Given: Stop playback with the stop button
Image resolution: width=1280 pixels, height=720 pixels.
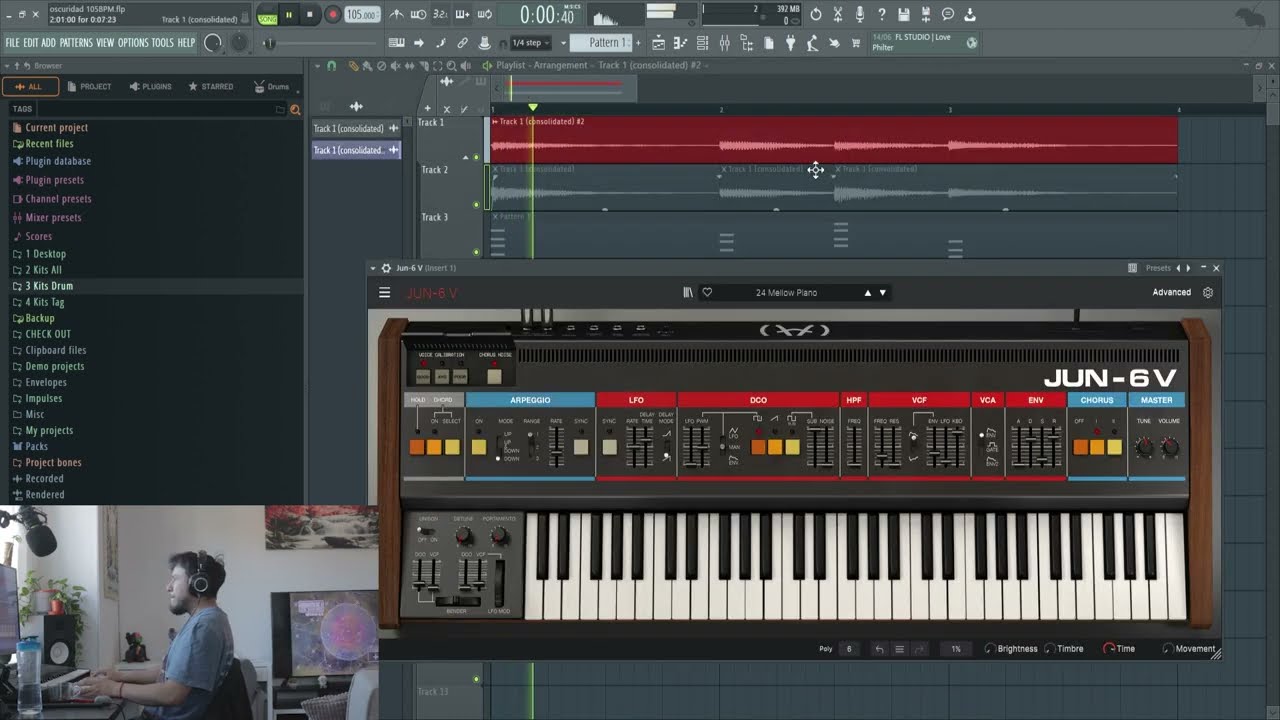Looking at the screenshot, I should (x=310, y=15).
